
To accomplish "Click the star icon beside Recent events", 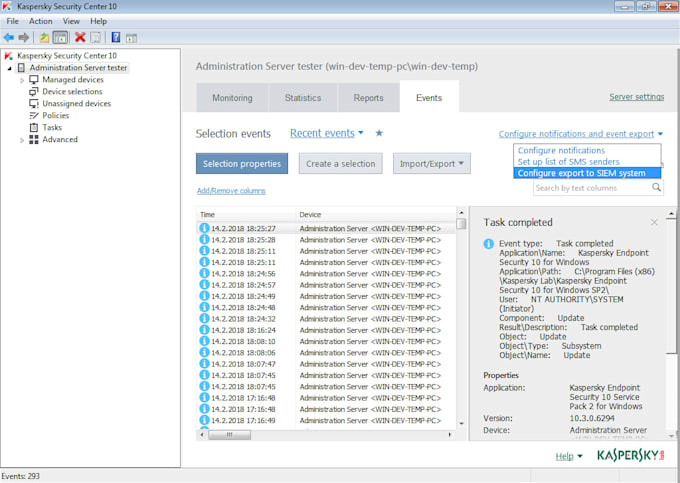I will pos(379,133).
